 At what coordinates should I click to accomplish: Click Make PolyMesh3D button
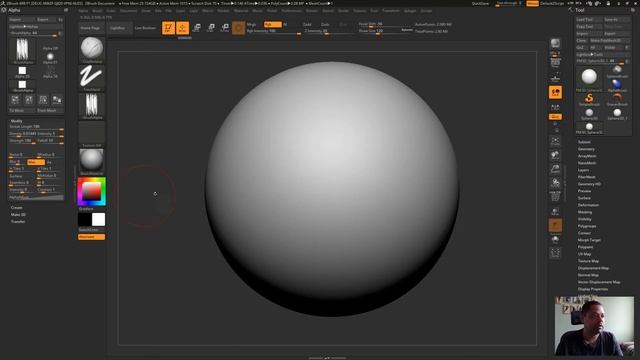(609, 40)
